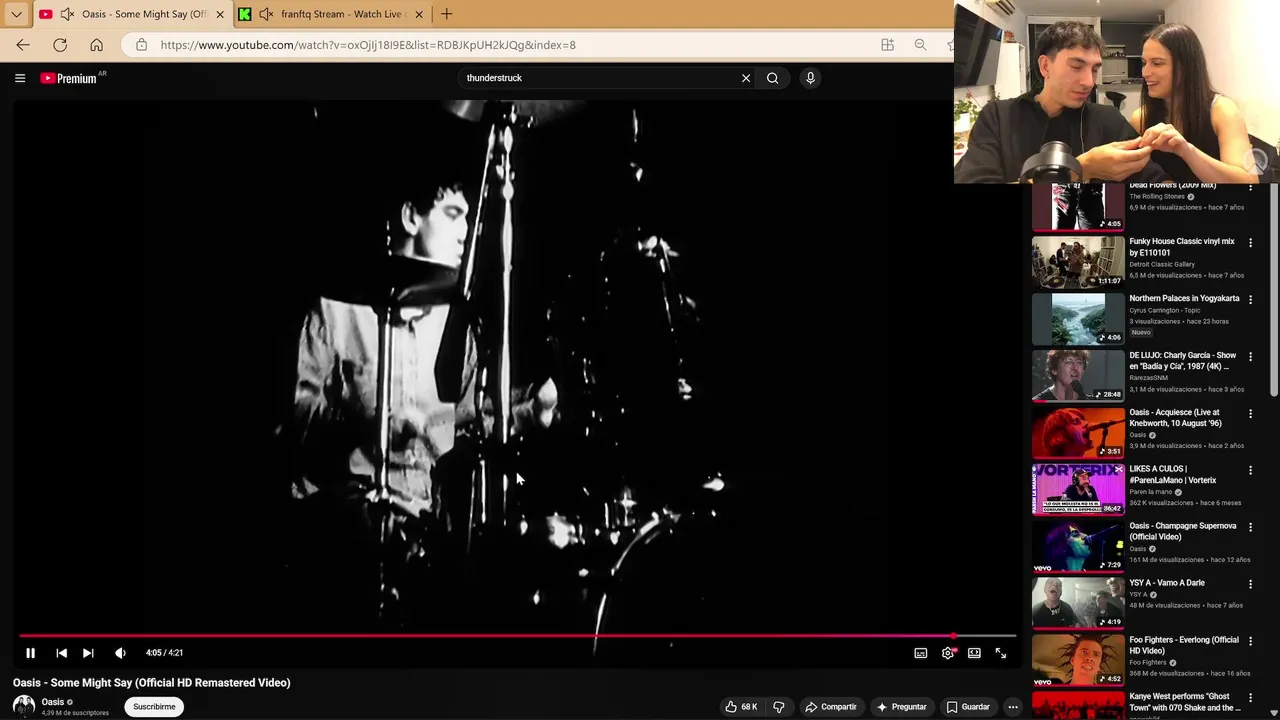
Task: Open options for Oasis Acquiesce
Action: tap(1250, 414)
